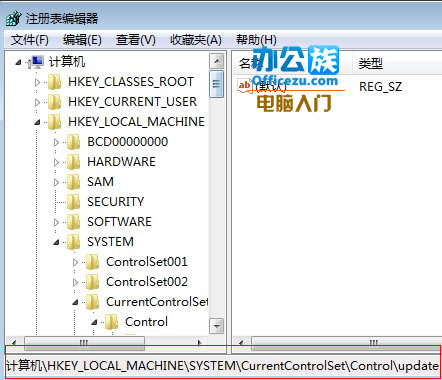
Task: Click BCD00000000 folder icon
Action: (73, 142)
